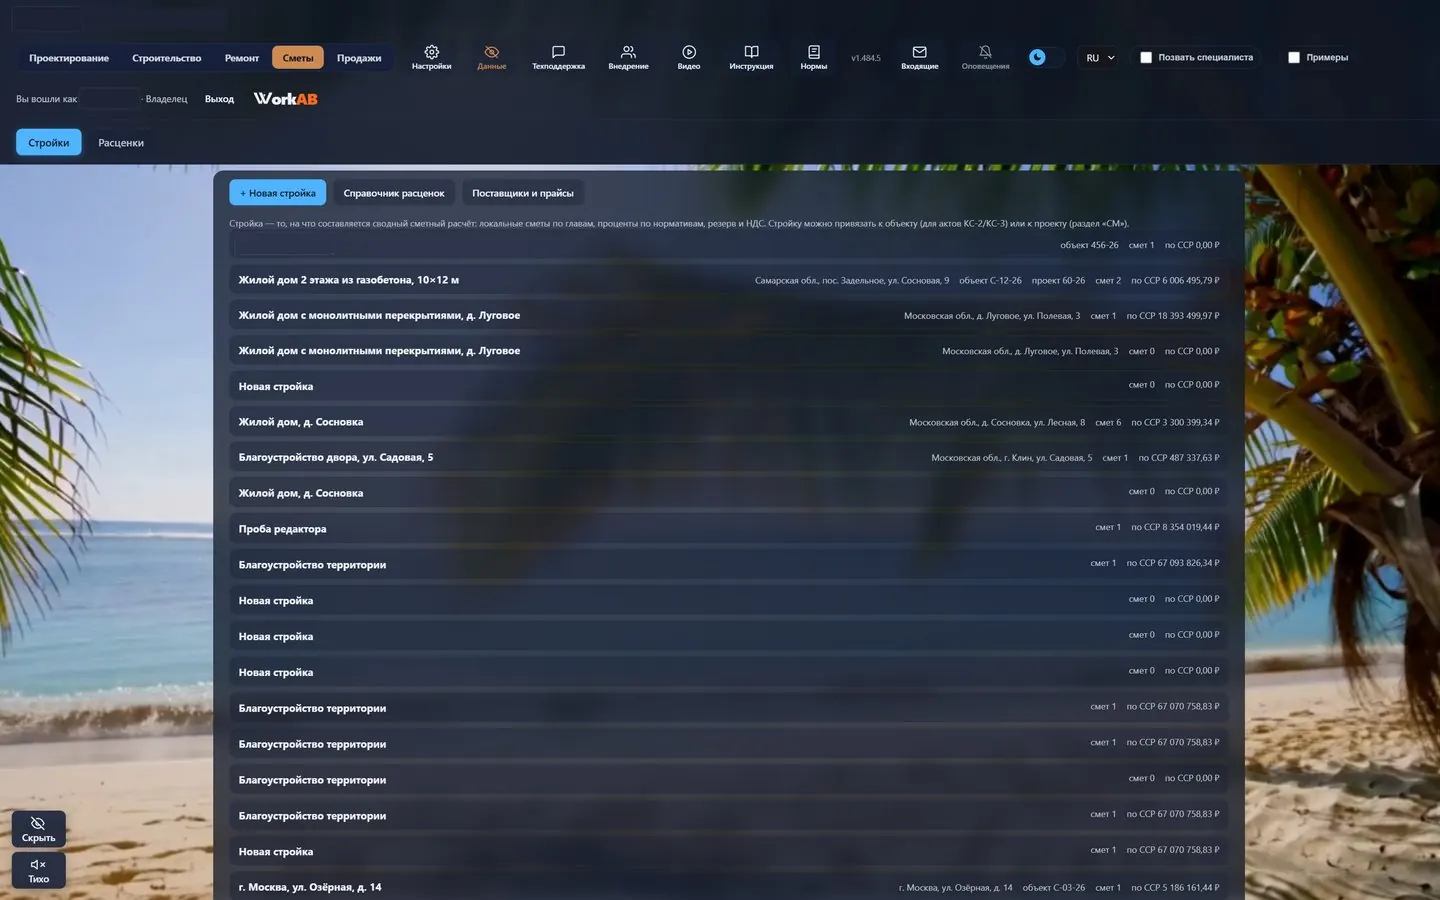Enable the Позвать специалиста checkbox

point(1146,58)
